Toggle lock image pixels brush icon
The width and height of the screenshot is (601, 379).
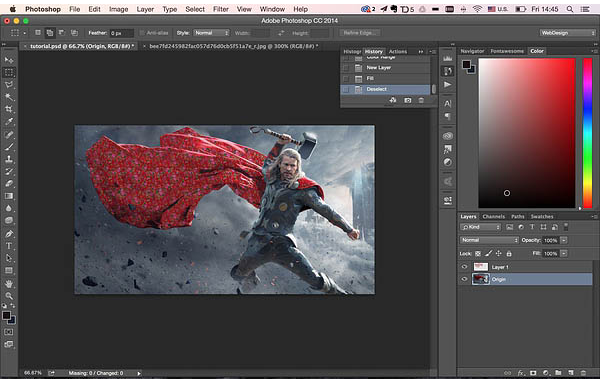[x=488, y=254]
